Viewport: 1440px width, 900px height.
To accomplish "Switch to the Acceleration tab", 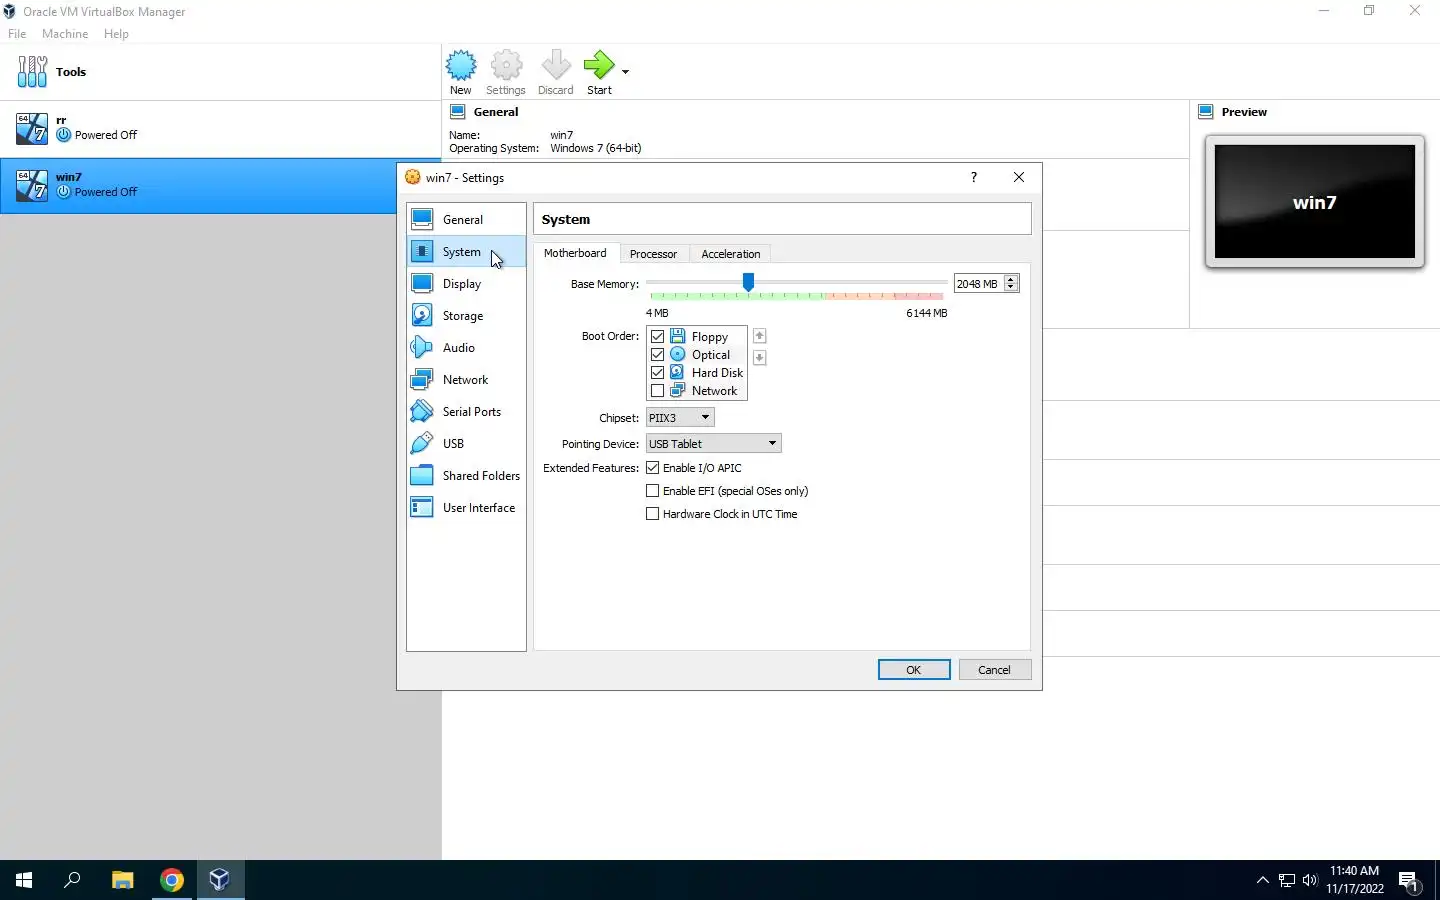I will (731, 254).
